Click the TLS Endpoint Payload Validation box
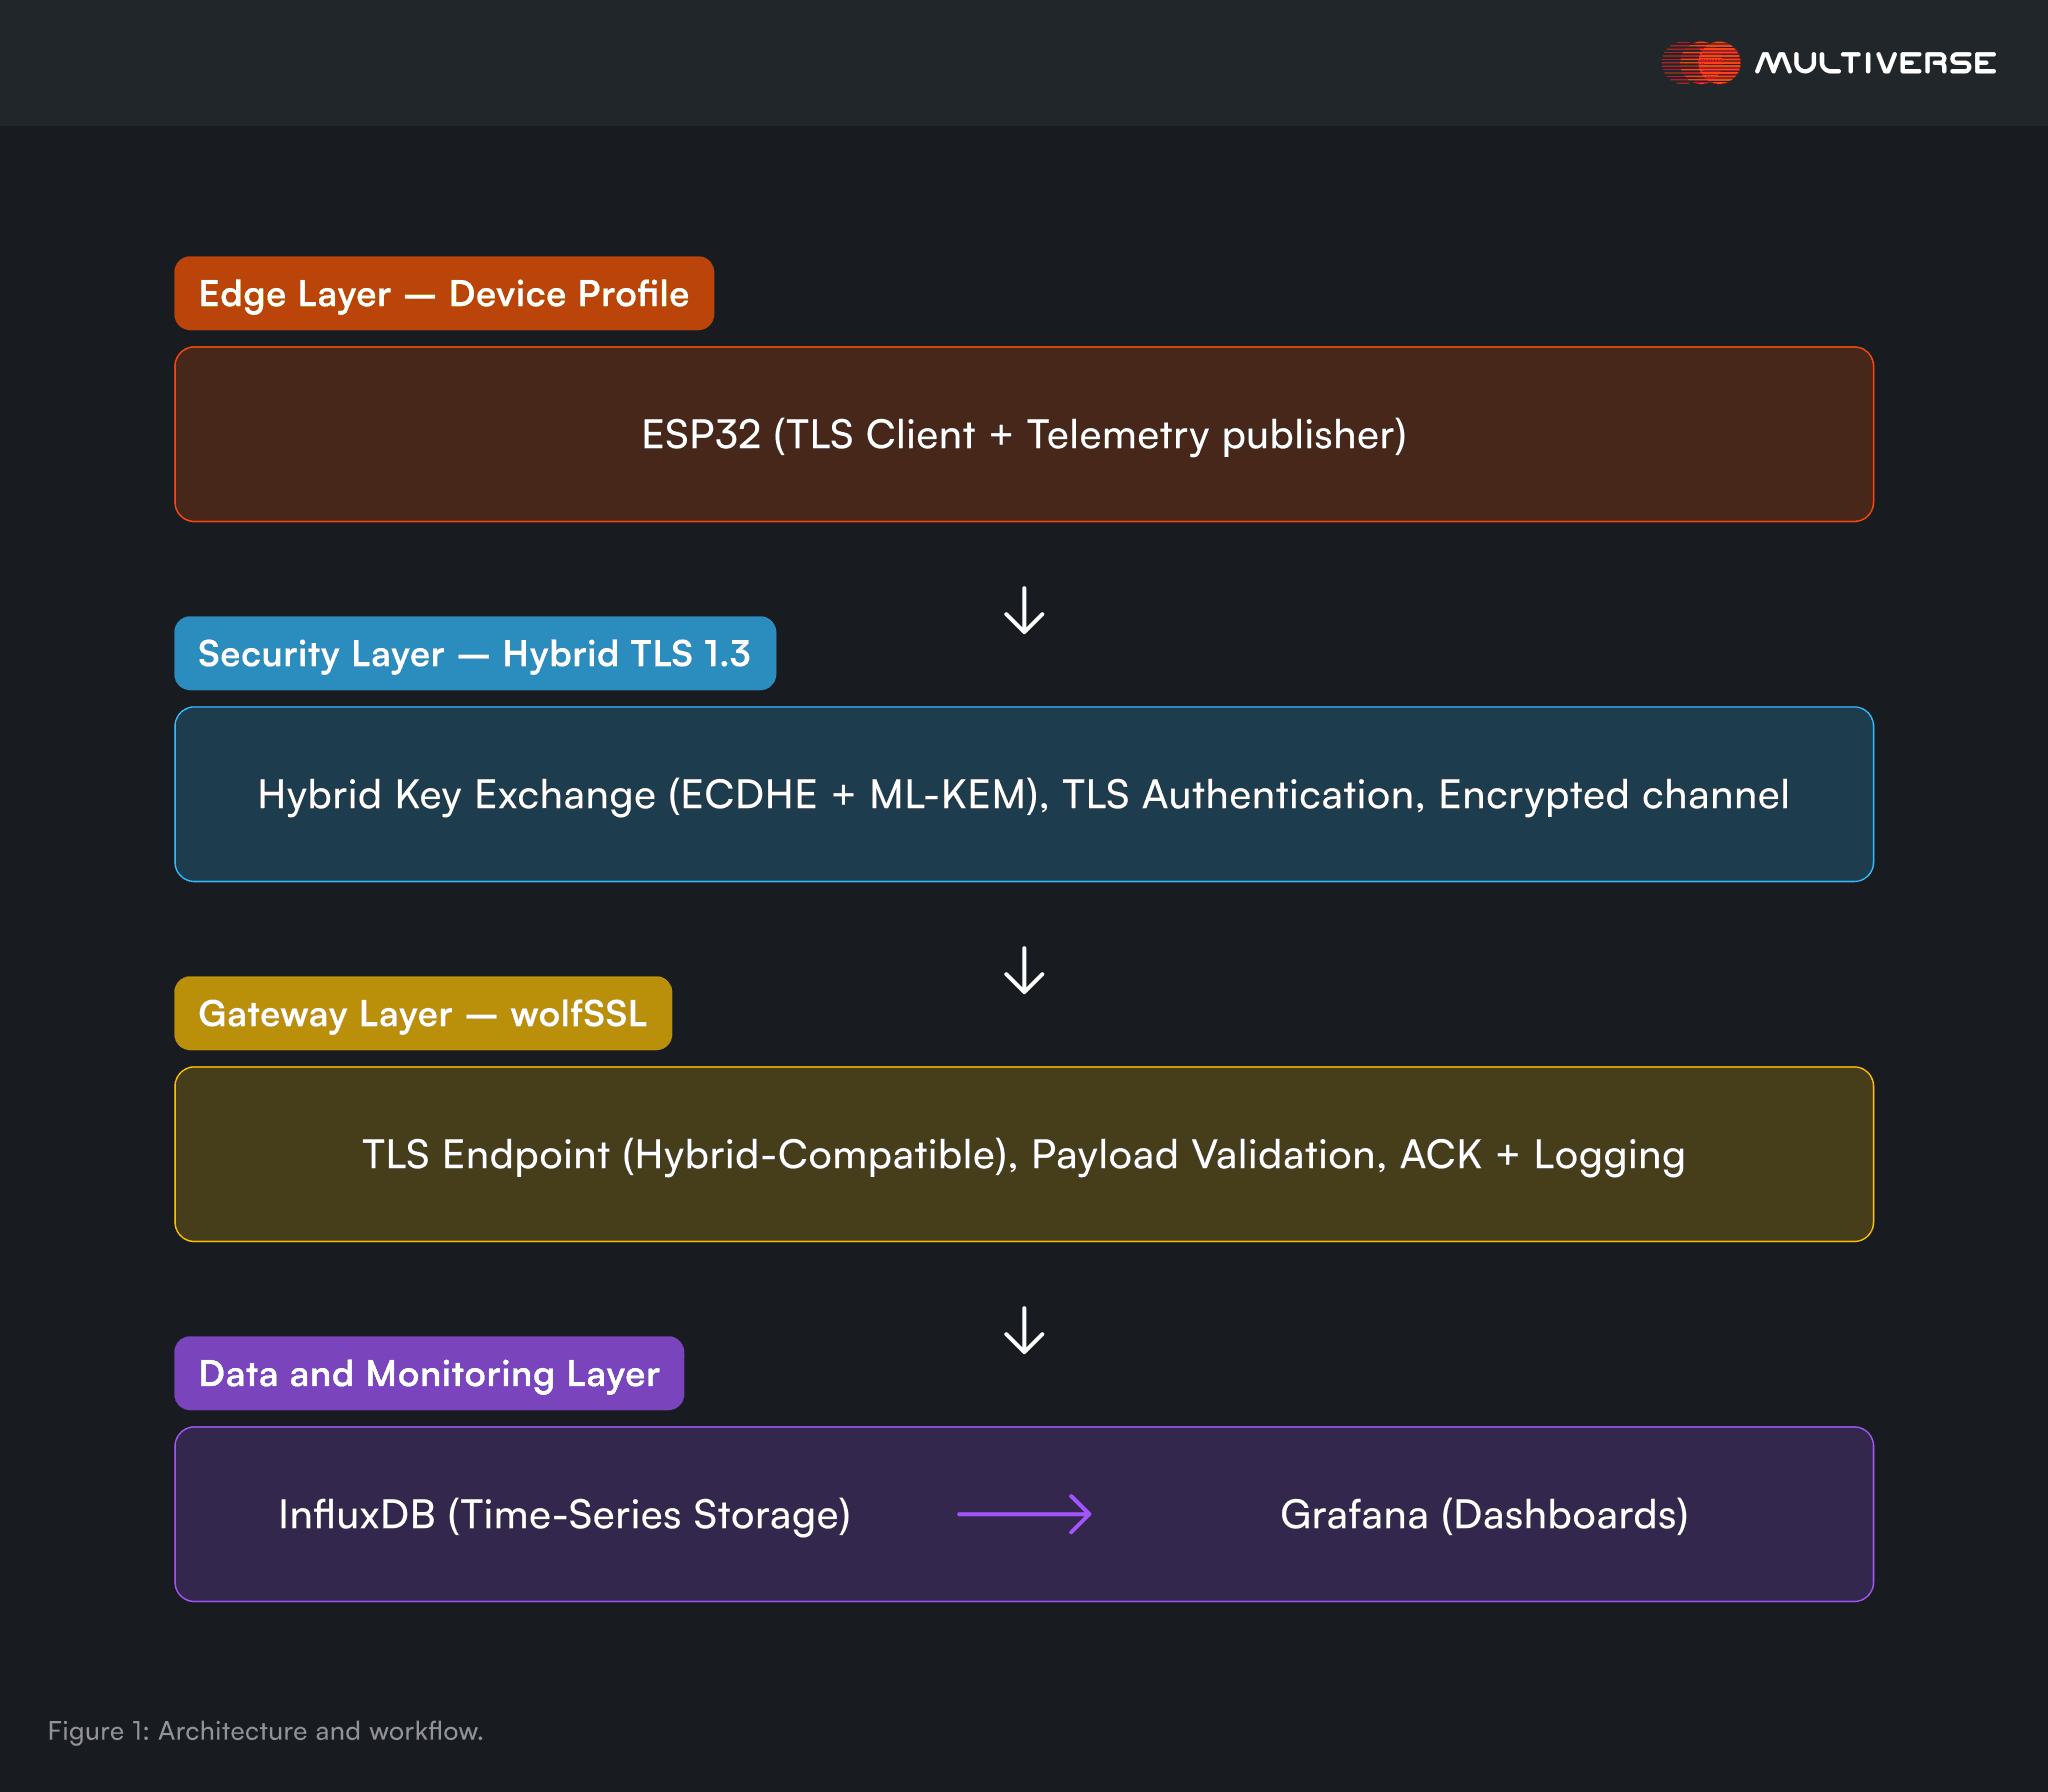2048x1792 pixels. click(1024, 1155)
